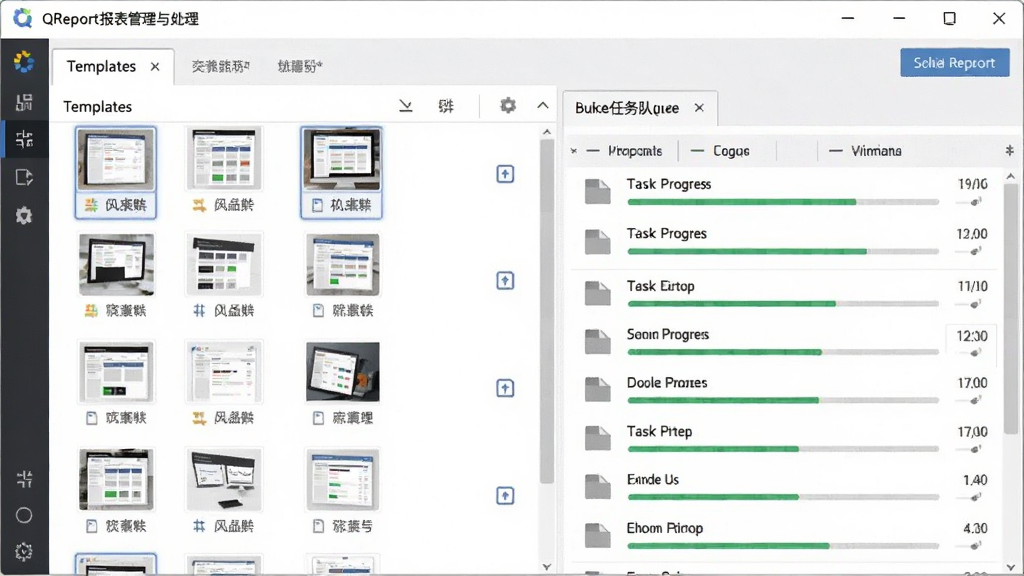This screenshot has height=576, width=1024.
Task: Select the highlighted templates icon in the sidebar
Action: point(24,139)
